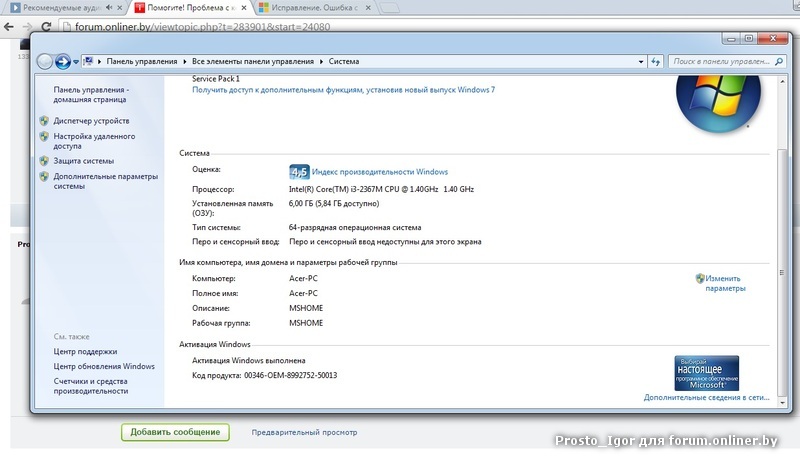Click '6,00 ГБ (5,84 ГБ доступно)' memory value

tap(334, 204)
